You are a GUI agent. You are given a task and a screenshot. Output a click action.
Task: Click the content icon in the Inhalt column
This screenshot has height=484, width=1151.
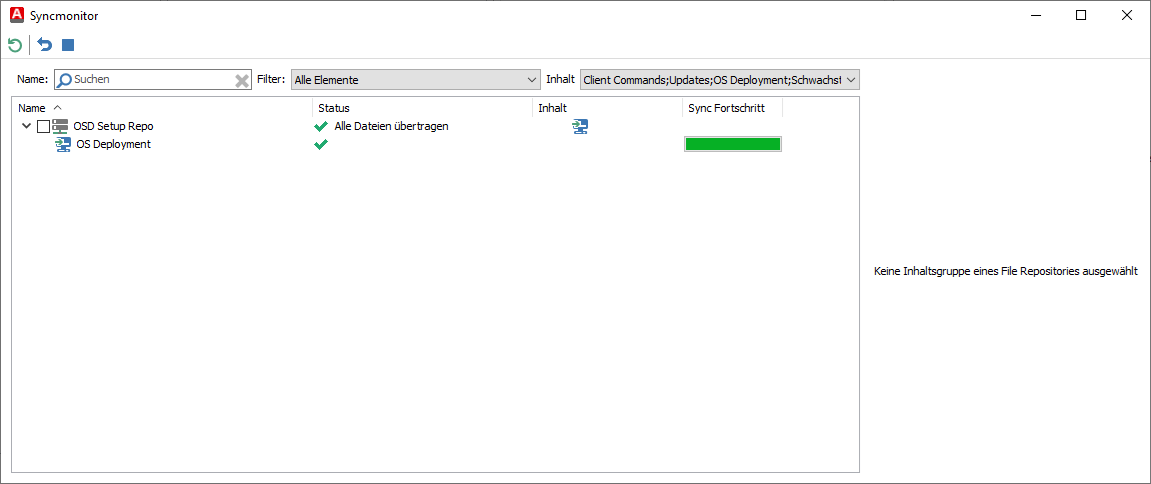pyautogui.click(x=580, y=126)
